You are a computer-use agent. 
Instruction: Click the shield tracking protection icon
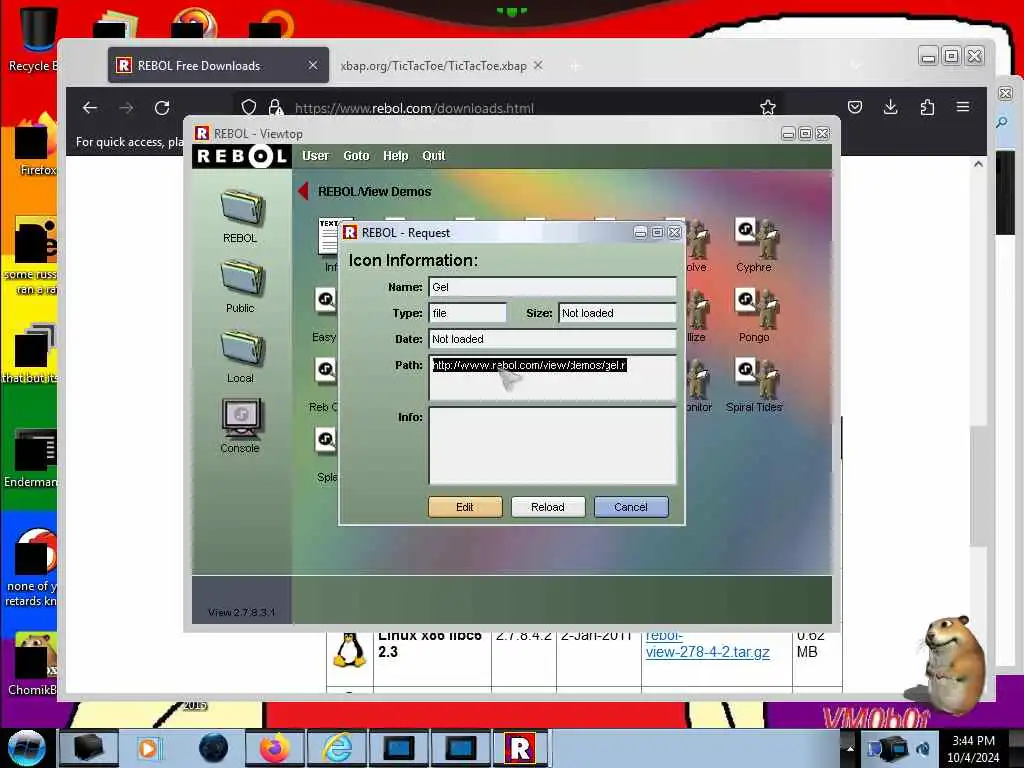[249, 108]
